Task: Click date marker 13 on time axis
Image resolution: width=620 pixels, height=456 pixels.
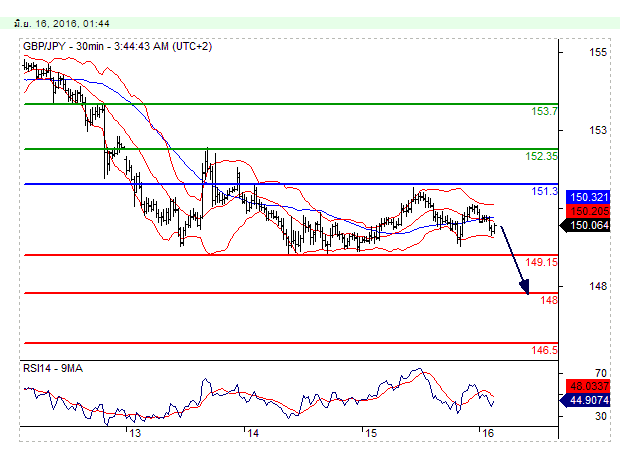Action: point(135,433)
